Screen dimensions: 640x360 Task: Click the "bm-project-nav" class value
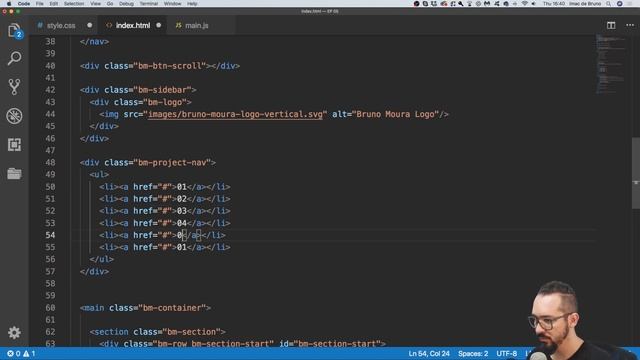coord(172,162)
